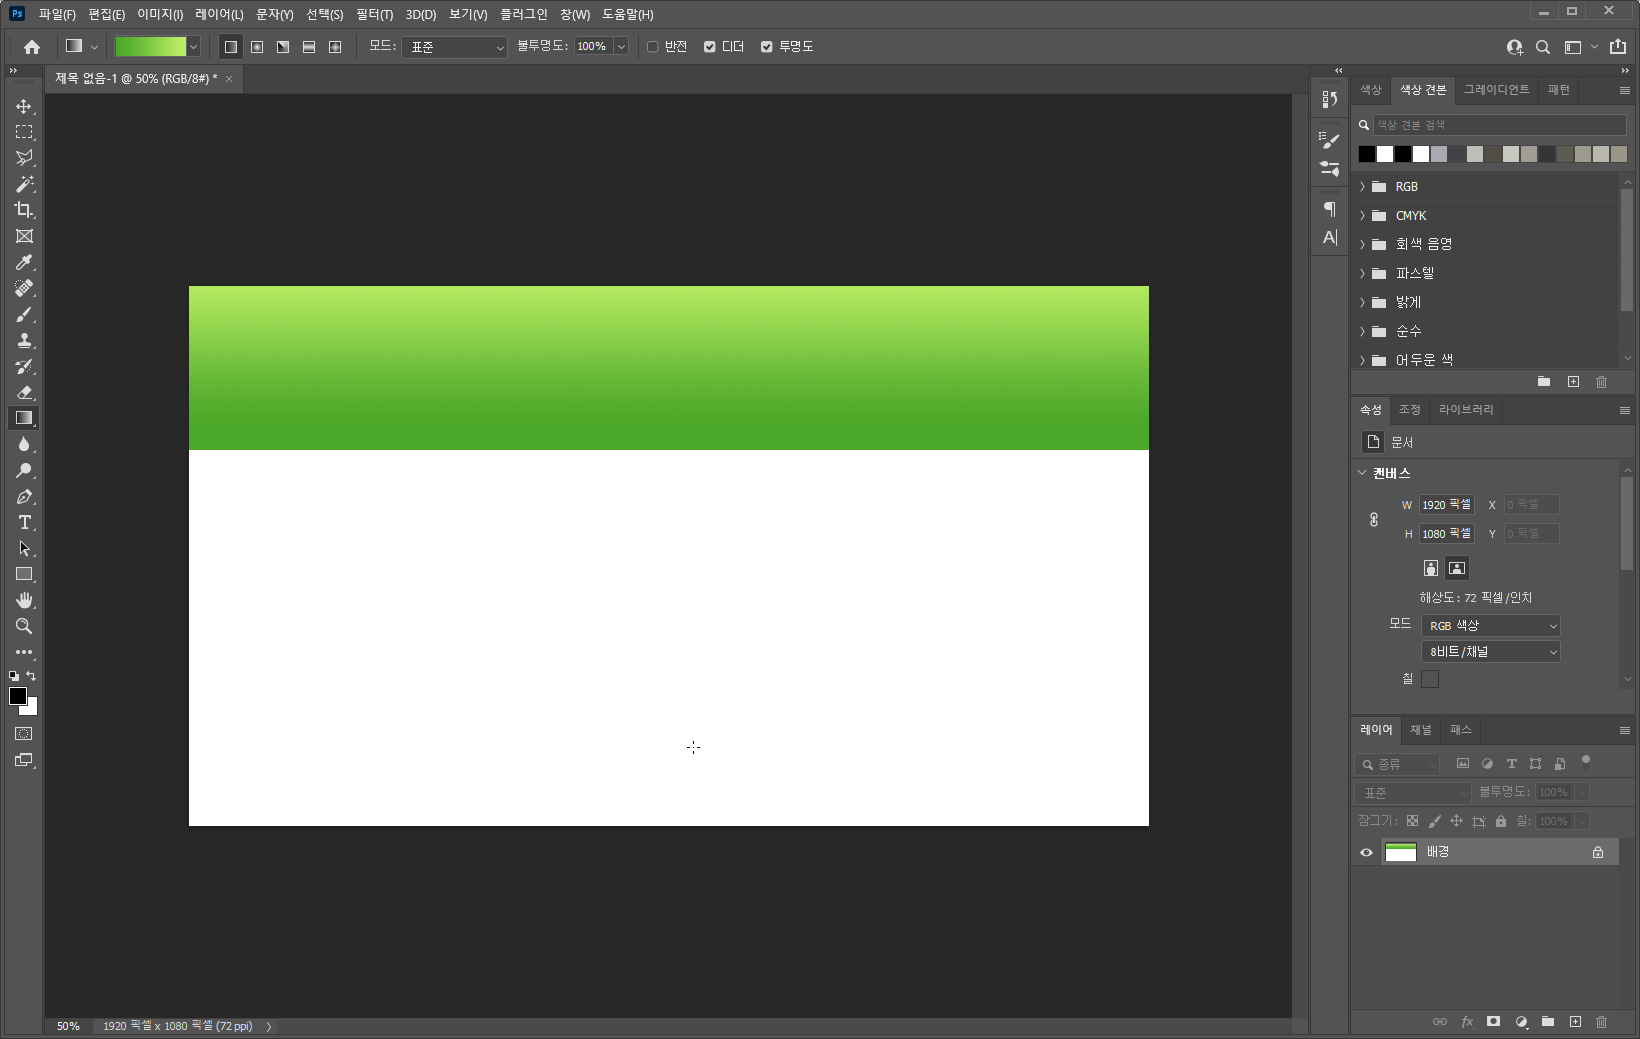Switch to the 그레이디언트 tab
The height and width of the screenshot is (1039, 1640).
[1497, 90]
